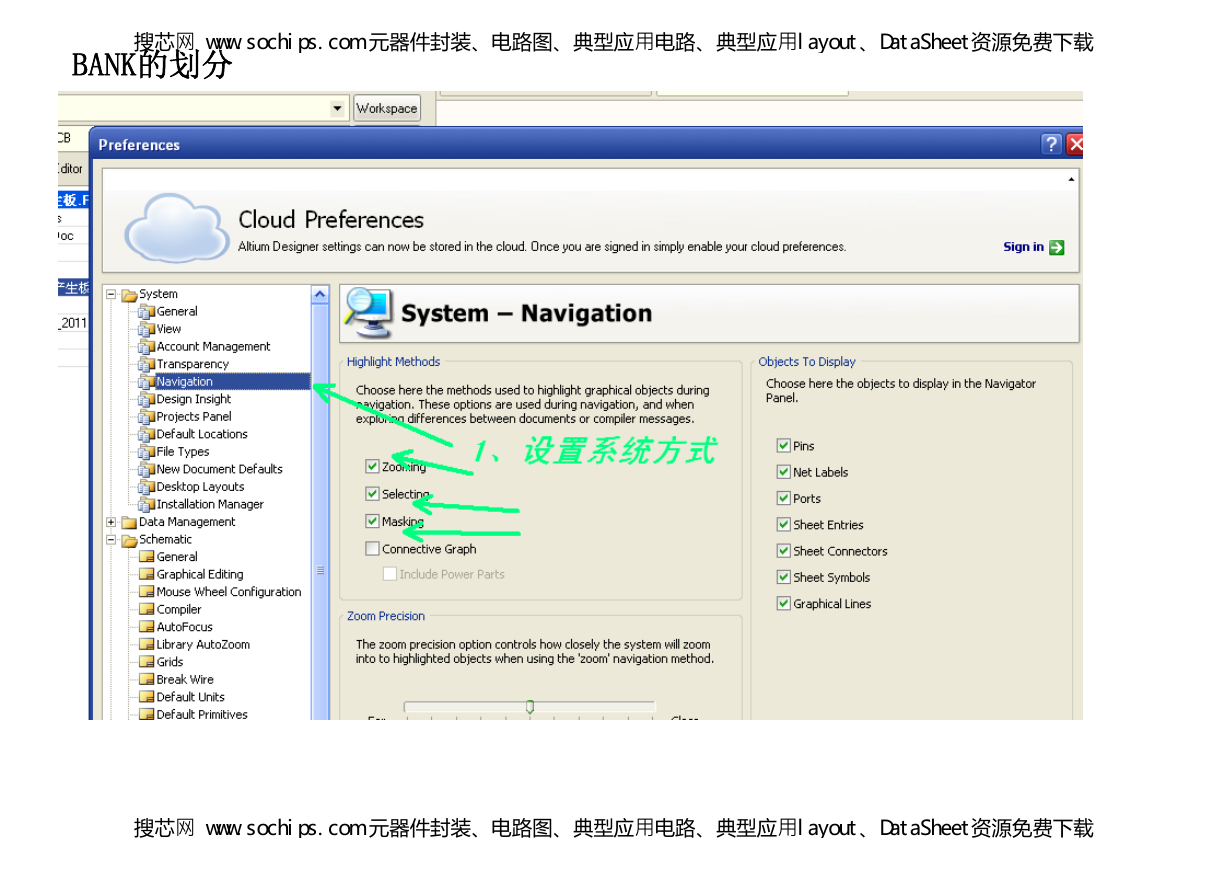Image resolution: width=1228 pixels, height=869 pixels.
Task: Click the Library AutoZoom page icon
Action: tap(147, 645)
